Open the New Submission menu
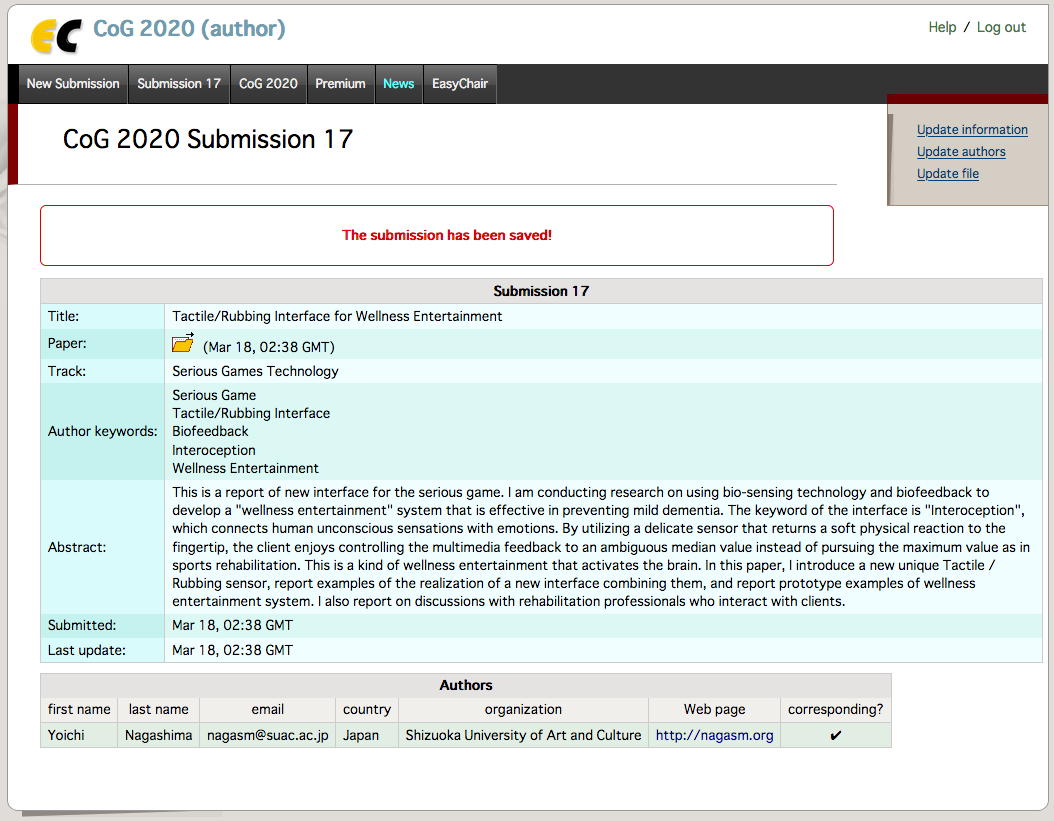The height and width of the screenshot is (821, 1054). coord(73,84)
